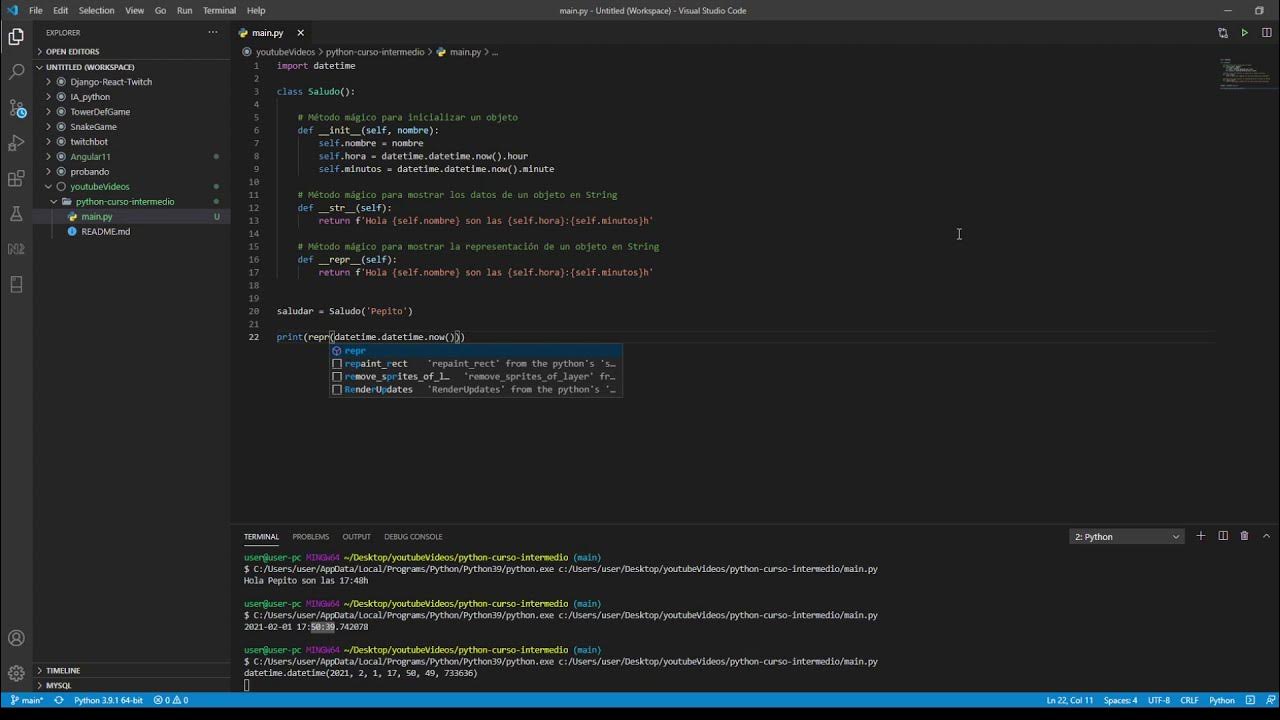Viewport: 1280px width, 720px height.
Task: Open the terminal selector dropdown '2: Python'
Action: (1127, 537)
